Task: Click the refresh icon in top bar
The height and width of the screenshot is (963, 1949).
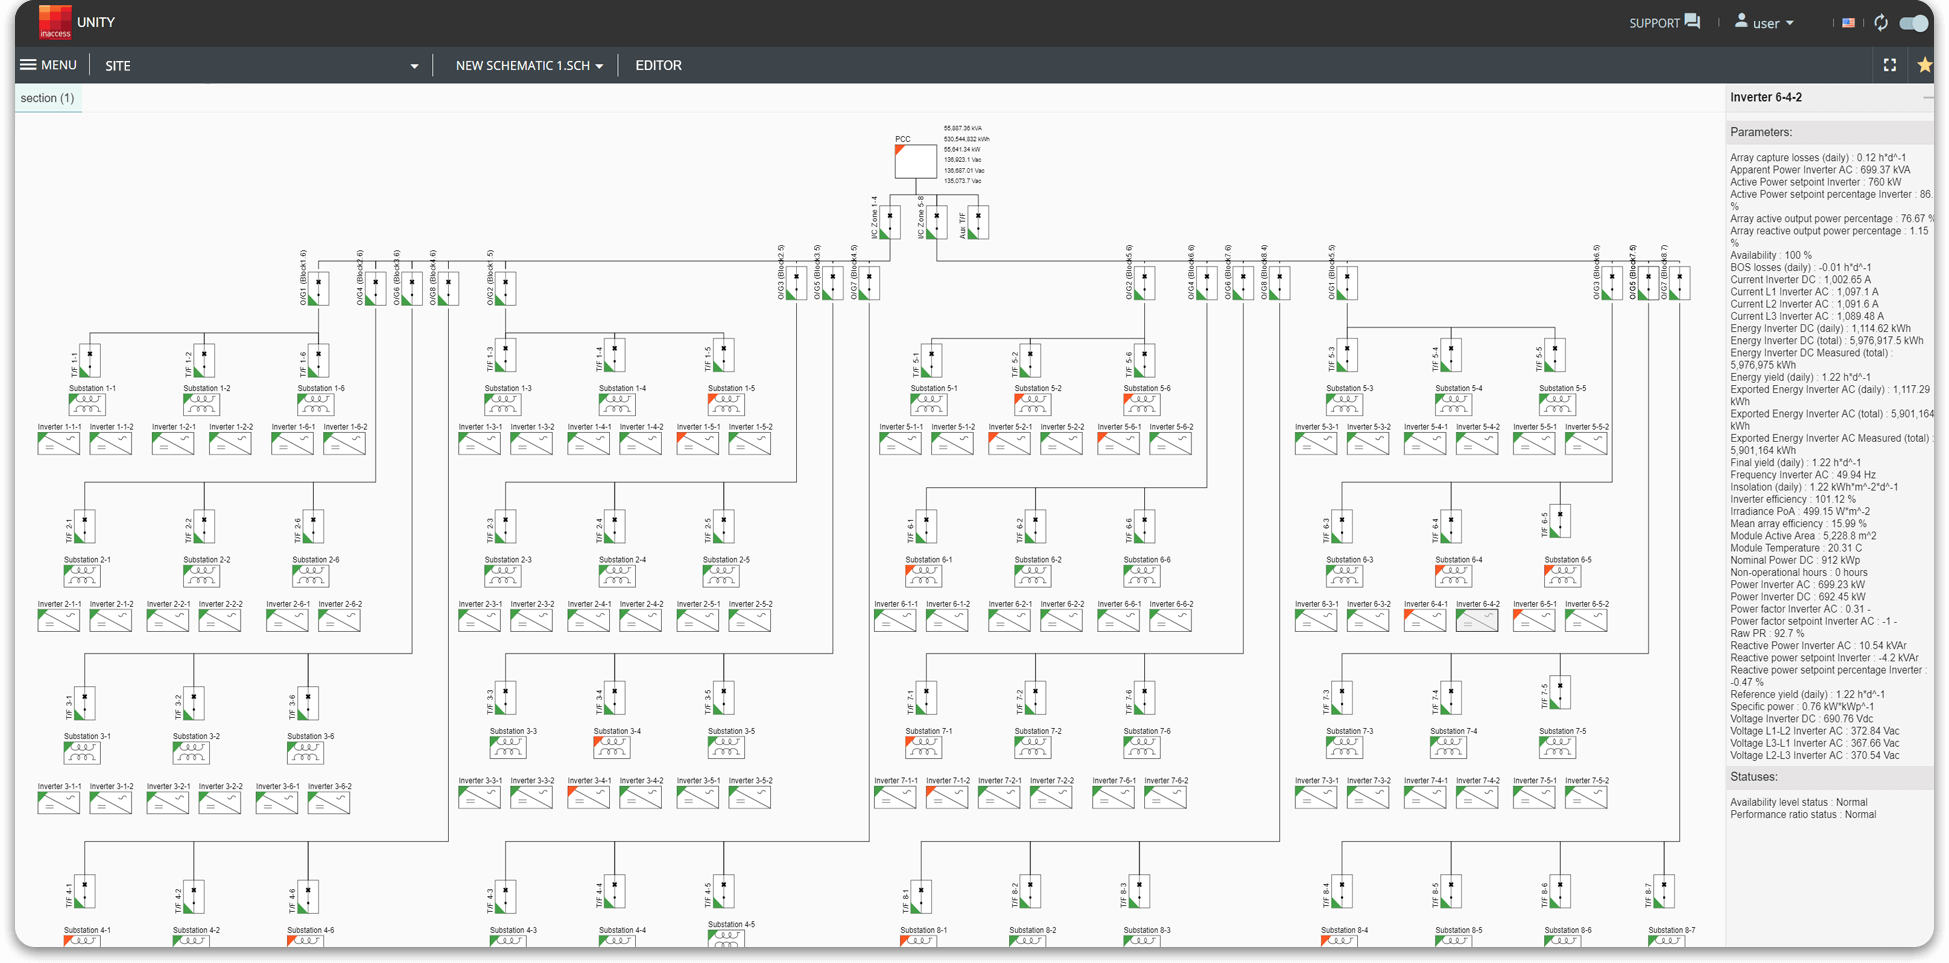Action: coord(1881,22)
